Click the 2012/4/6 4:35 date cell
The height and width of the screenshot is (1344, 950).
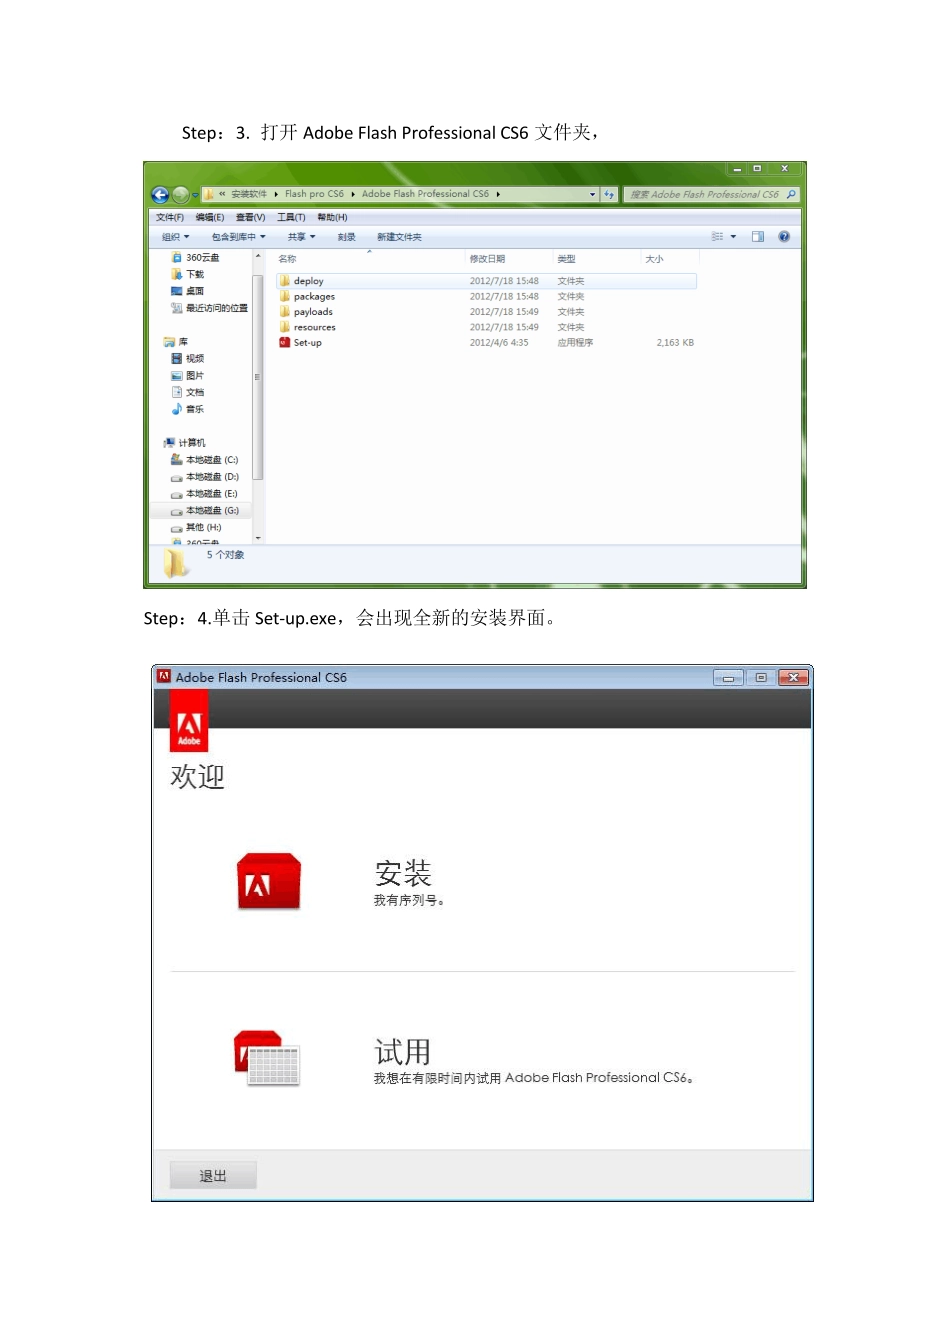pos(499,342)
